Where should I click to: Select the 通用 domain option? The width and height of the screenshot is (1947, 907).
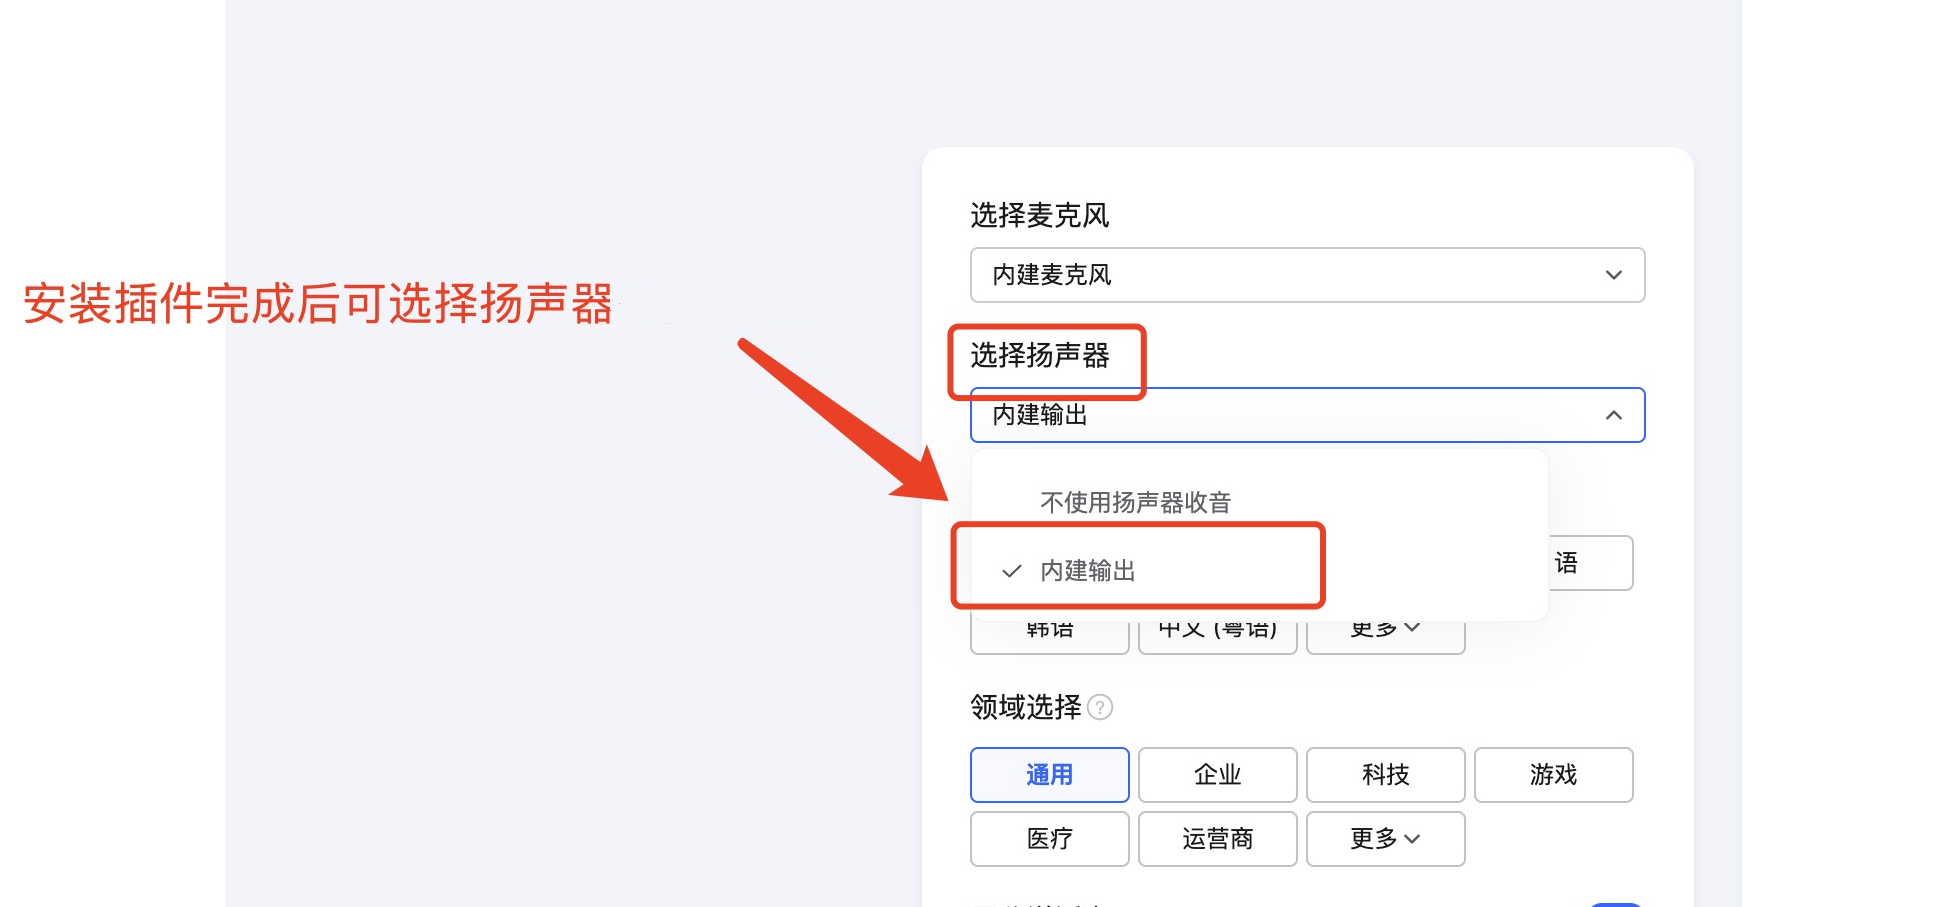1049,775
